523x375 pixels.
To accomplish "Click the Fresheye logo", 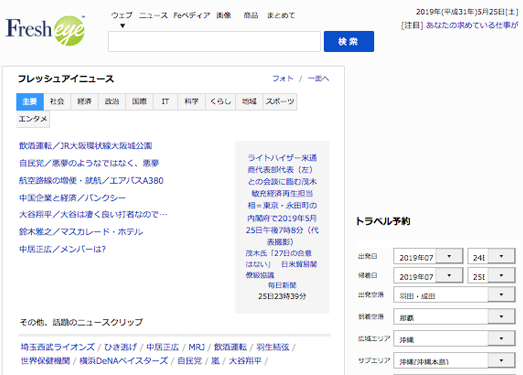I will [45, 30].
